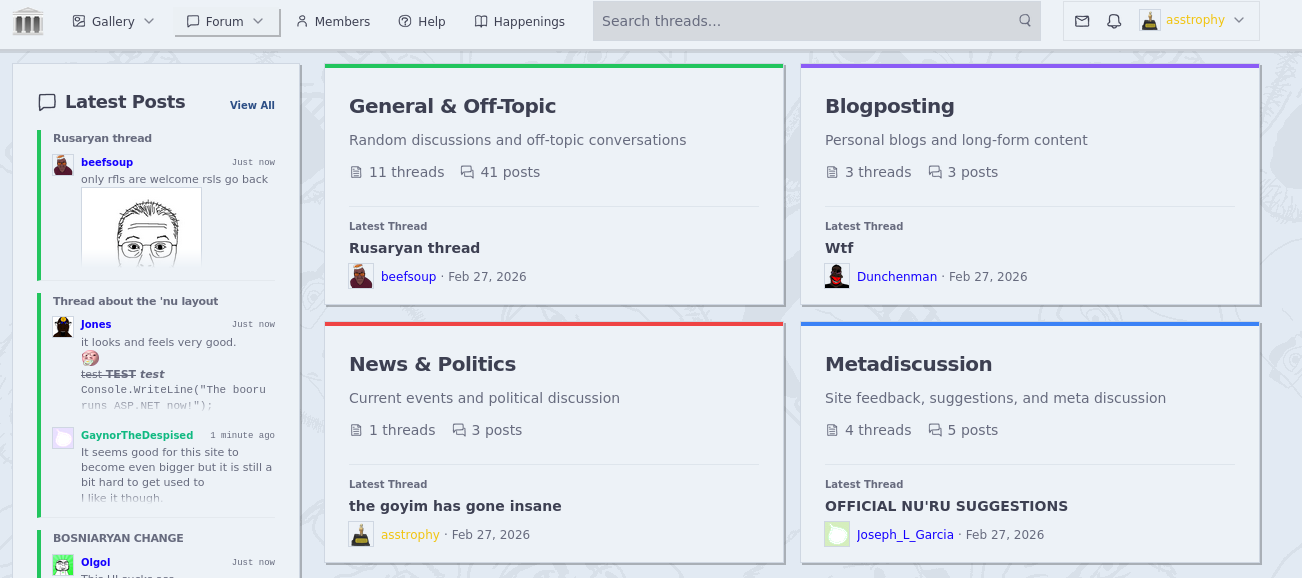Click the search magnifier icon
The width and height of the screenshot is (1302, 578).
point(1025,21)
